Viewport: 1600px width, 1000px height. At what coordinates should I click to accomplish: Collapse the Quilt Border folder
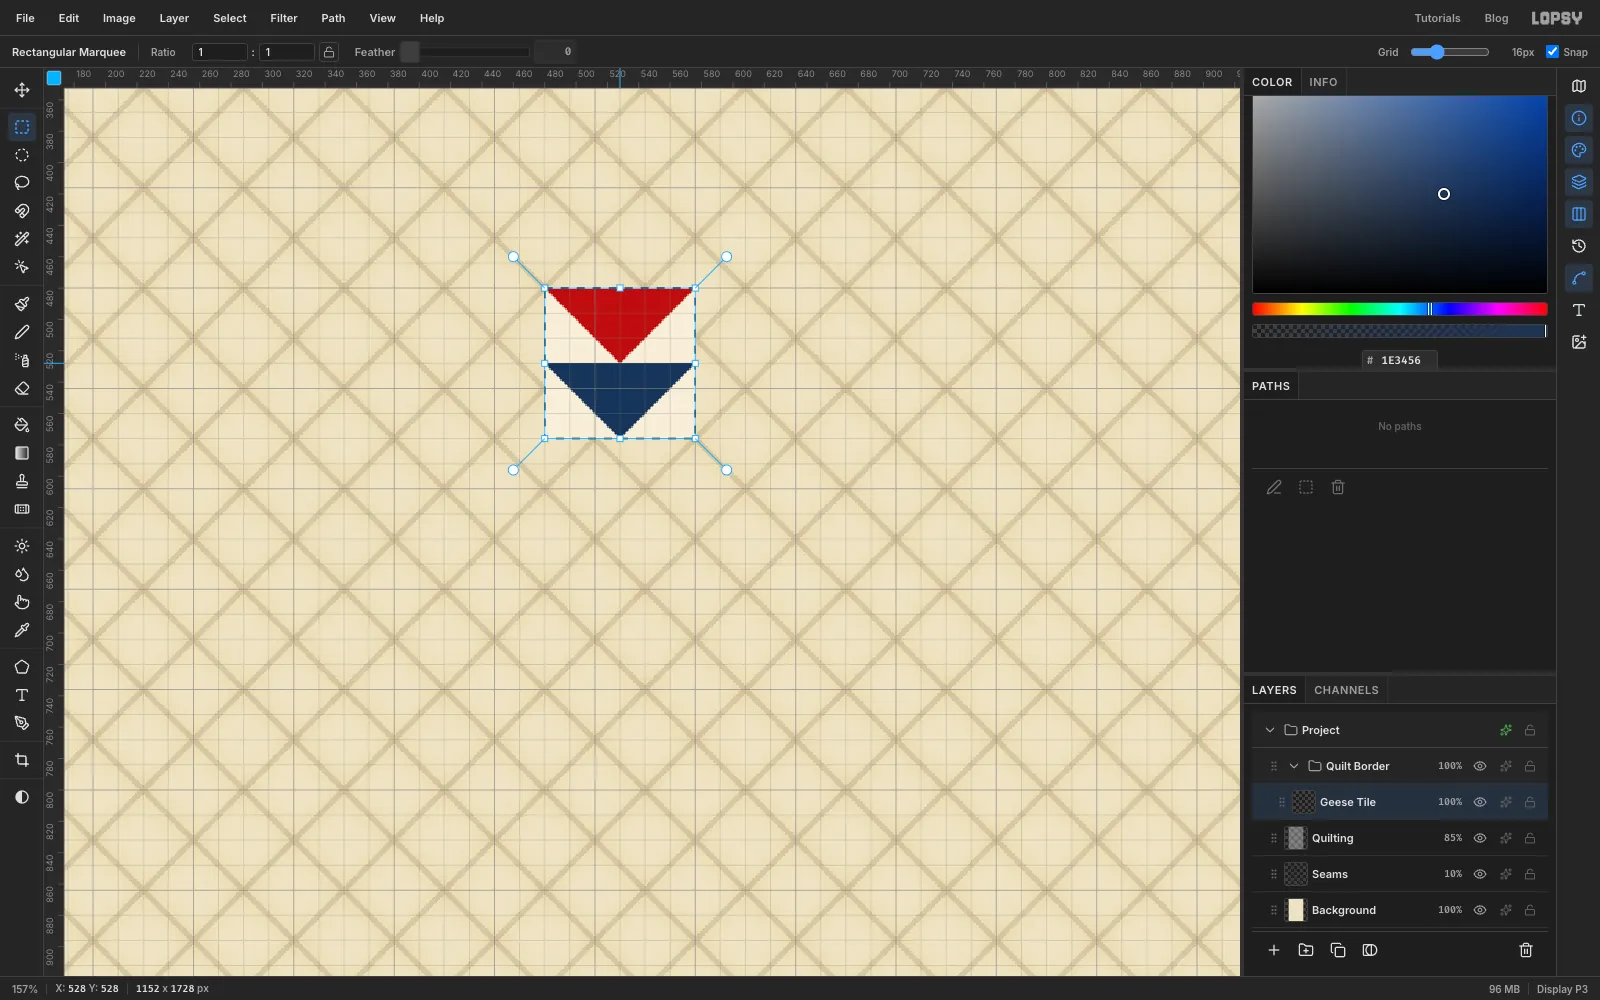point(1294,766)
